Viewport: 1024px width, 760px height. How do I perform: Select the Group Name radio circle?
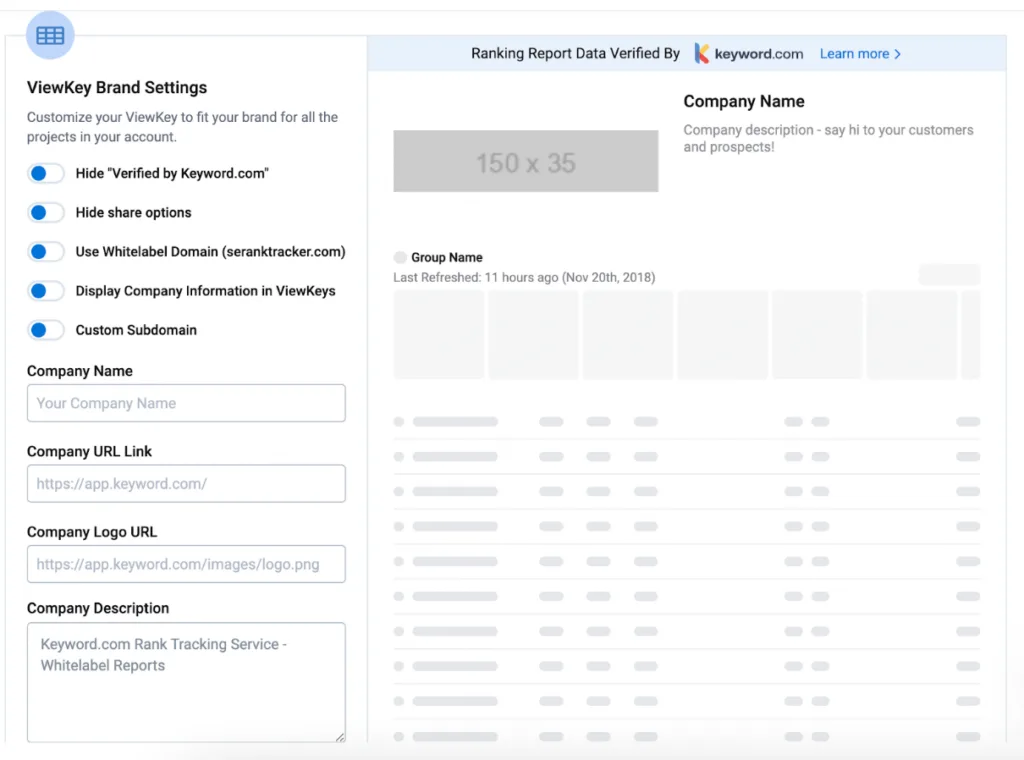pyautogui.click(x=401, y=257)
